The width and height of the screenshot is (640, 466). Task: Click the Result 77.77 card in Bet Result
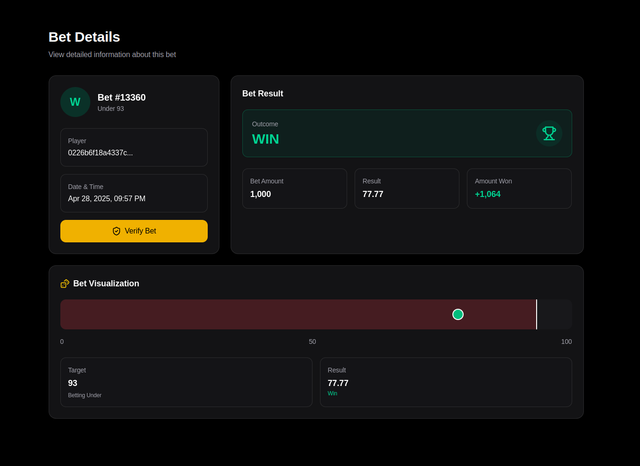pos(407,188)
